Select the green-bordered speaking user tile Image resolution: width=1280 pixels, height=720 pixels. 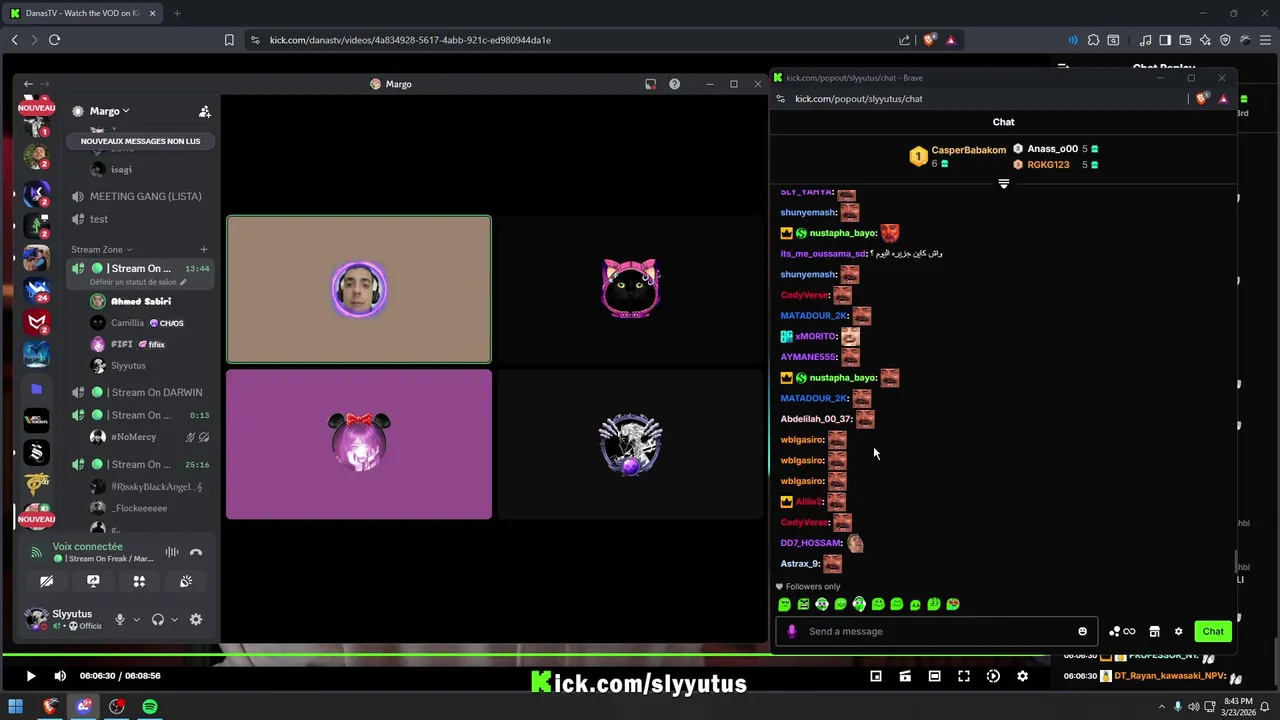pos(359,289)
